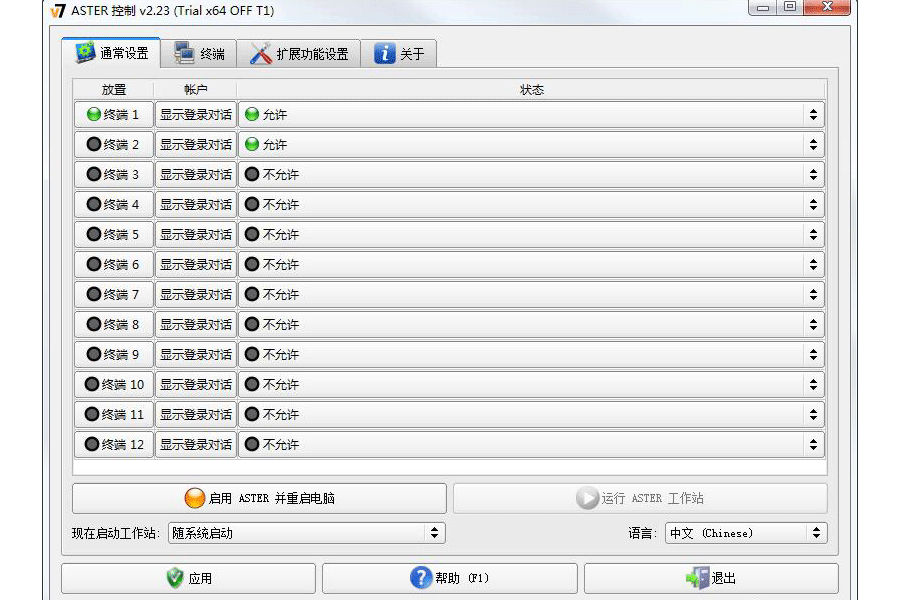Screen dimensions: 900x600
Task: Open the 中文 (Chinese) language dropdown
Action: coord(746,533)
